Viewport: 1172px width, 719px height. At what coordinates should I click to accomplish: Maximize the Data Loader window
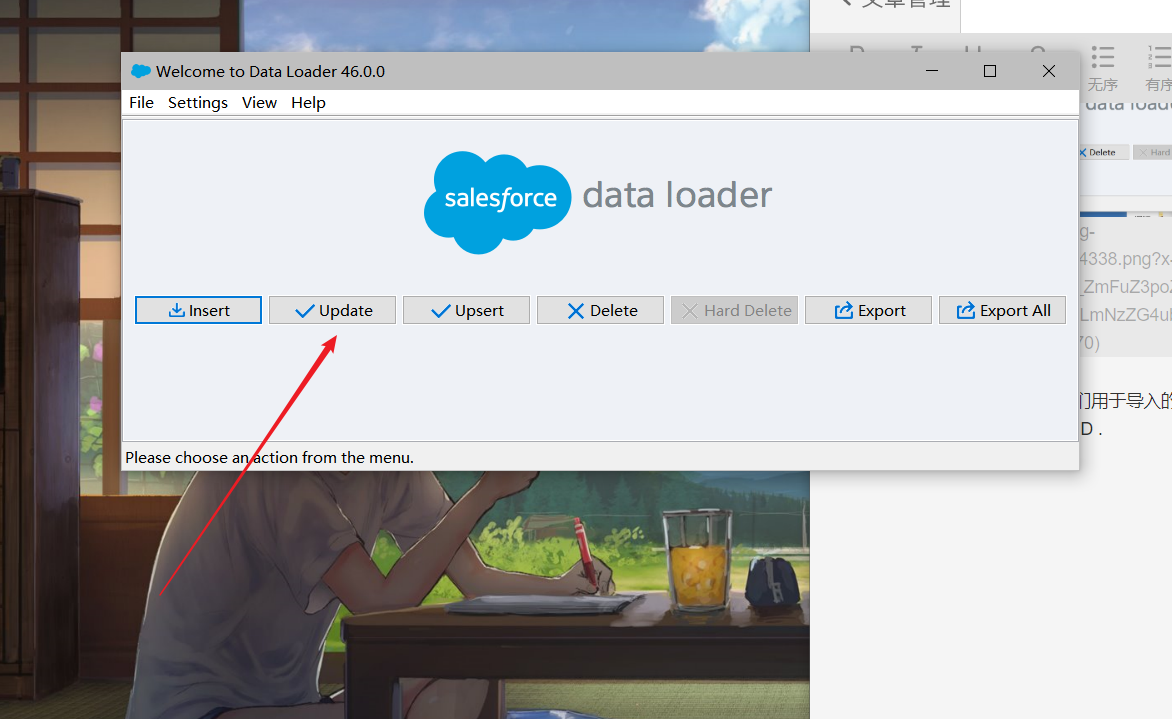(990, 71)
